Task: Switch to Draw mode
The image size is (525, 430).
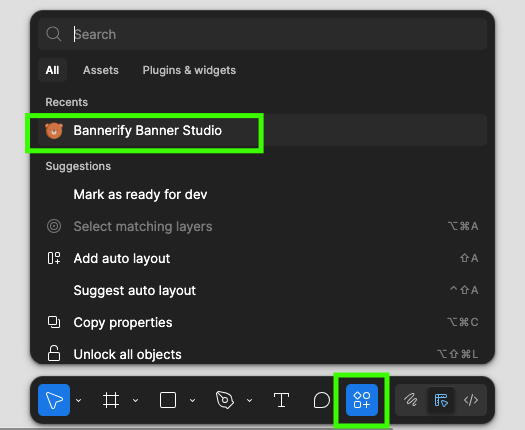Action: click(x=410, y=400)
